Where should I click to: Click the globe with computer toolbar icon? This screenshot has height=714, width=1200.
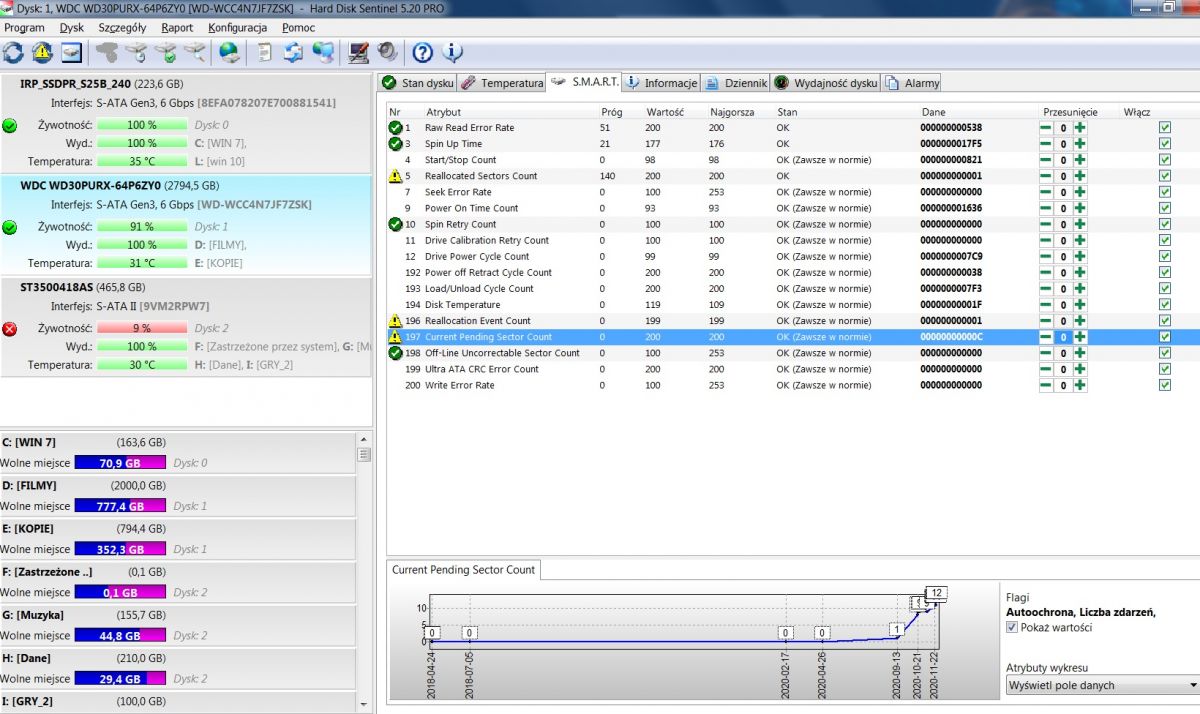(323, 52)
